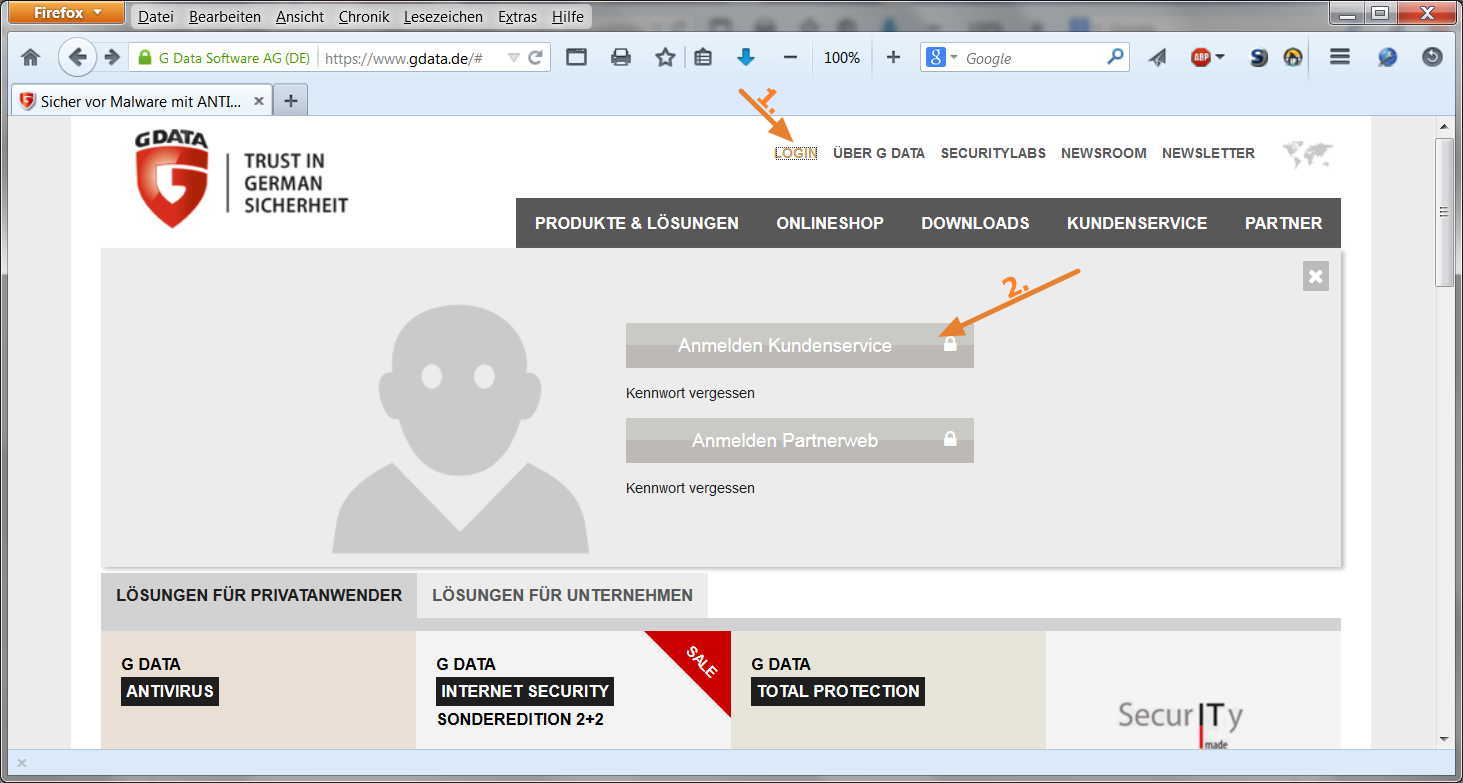This screenshot has height=783, width=1463.
Task: Open the Chronik menu
Action: tap(364, 17)
